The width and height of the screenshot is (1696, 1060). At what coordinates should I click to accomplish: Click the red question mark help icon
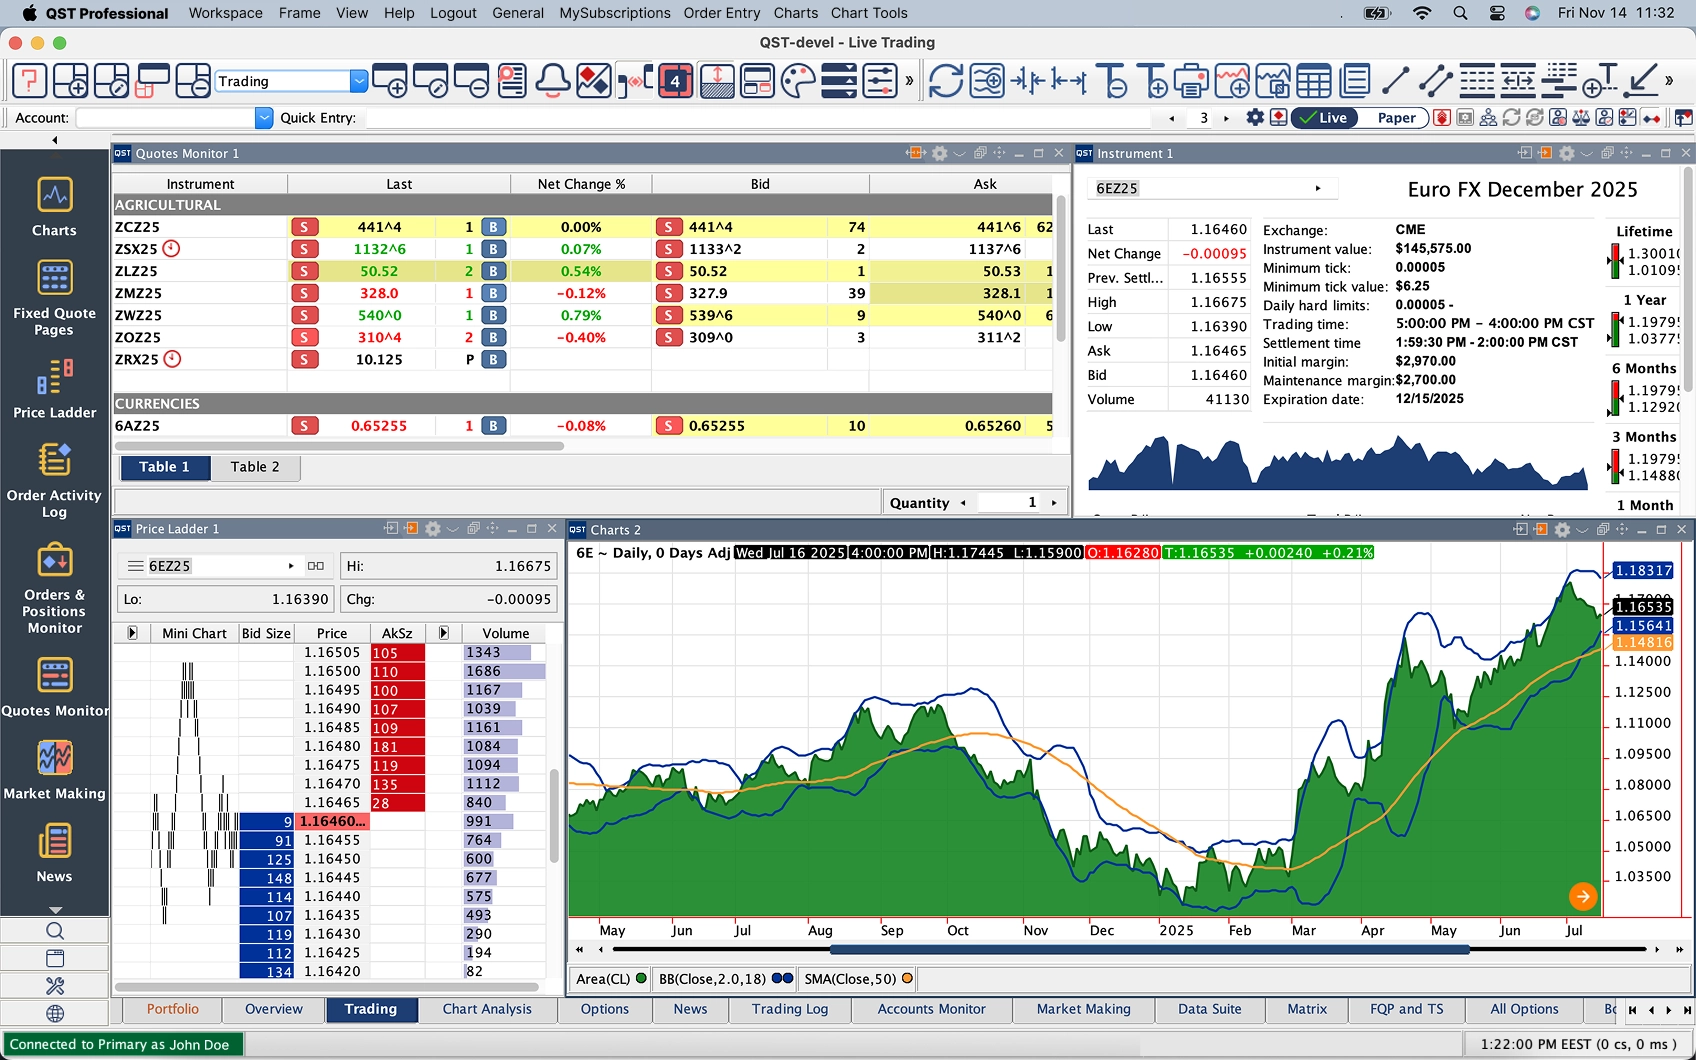click(x=29, y=80)
